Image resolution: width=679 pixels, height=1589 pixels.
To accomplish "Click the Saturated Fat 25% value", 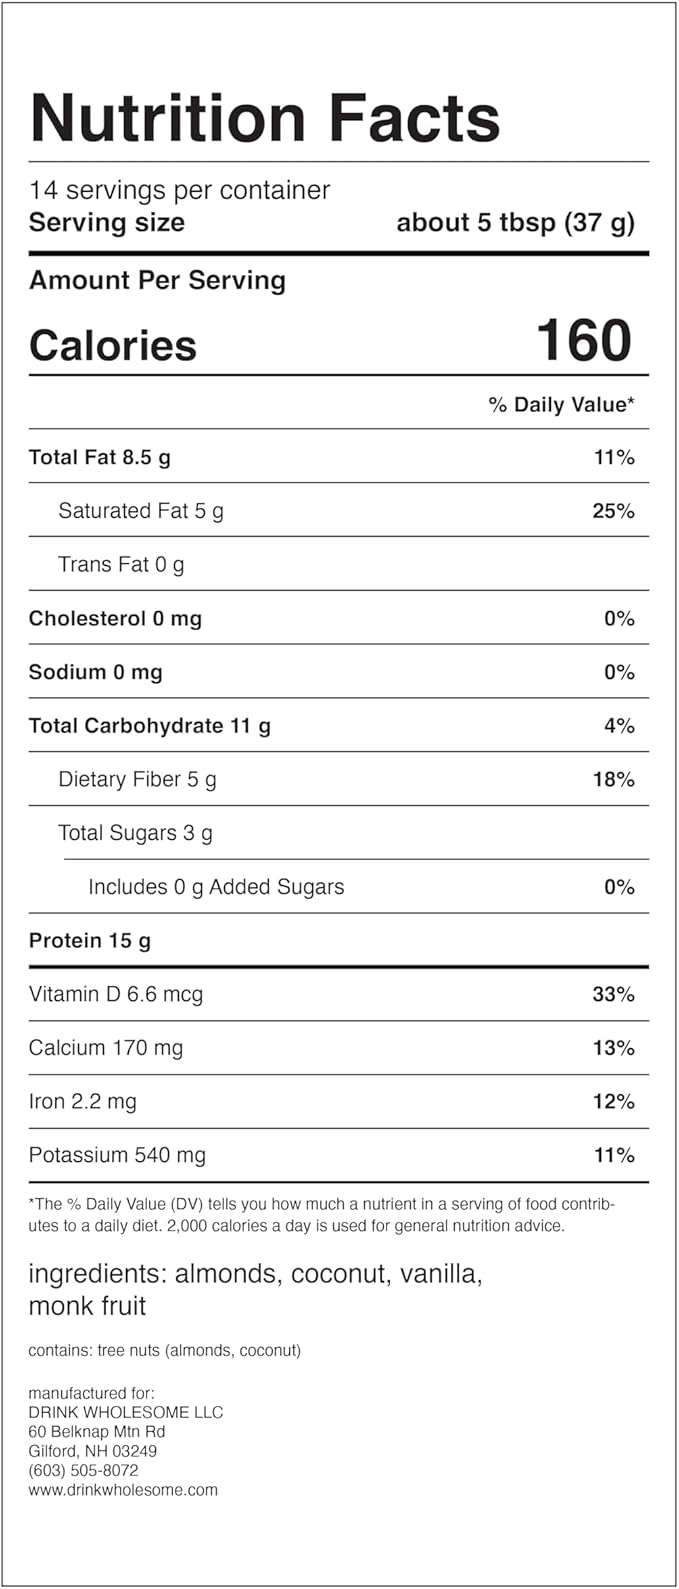I will 612,511.
